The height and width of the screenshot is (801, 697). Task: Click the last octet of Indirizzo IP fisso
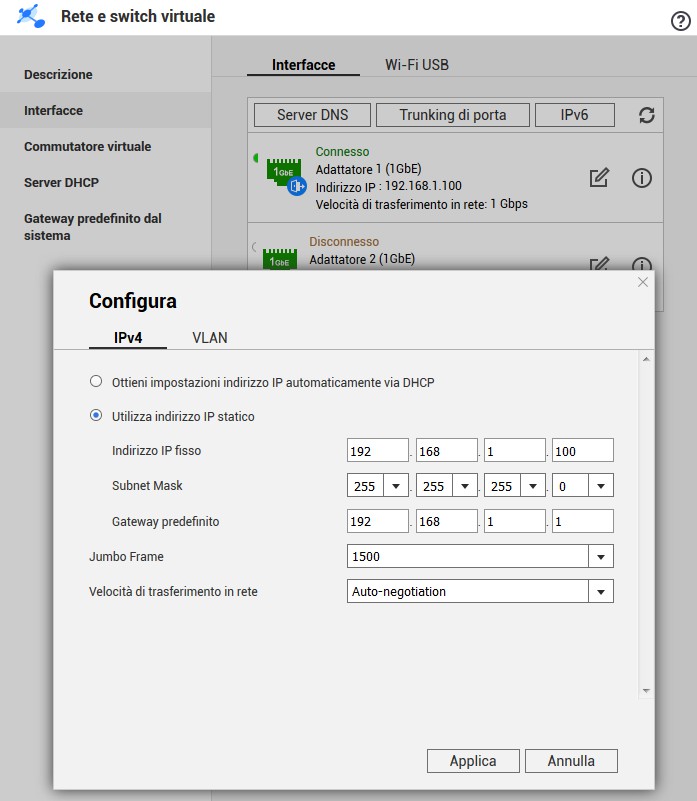click(x=582, y=451)
